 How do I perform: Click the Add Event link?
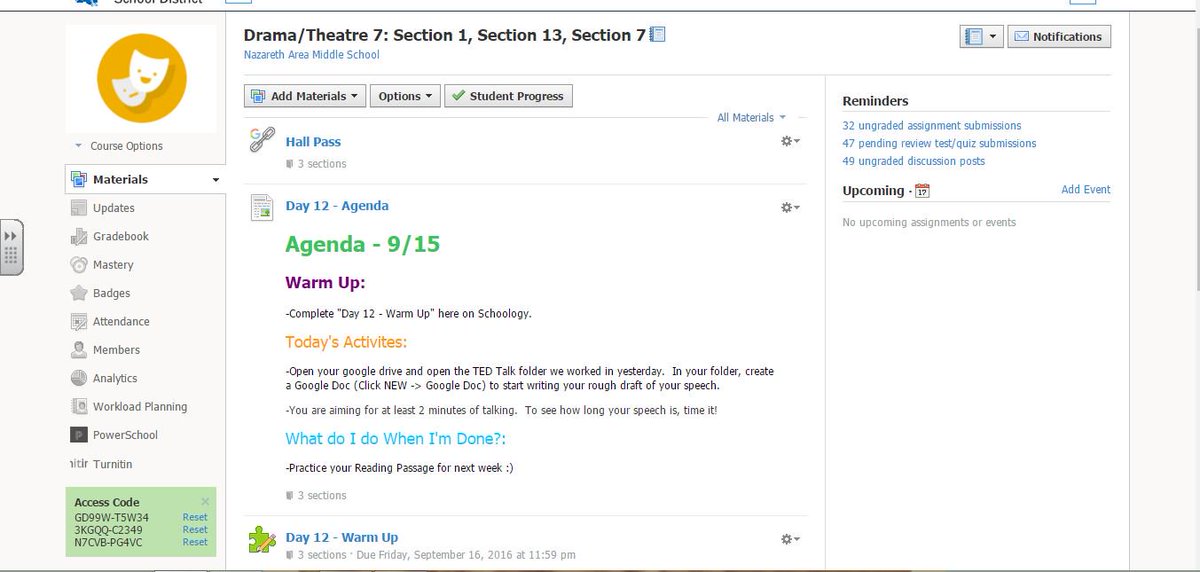click(x=1086, y=190)
